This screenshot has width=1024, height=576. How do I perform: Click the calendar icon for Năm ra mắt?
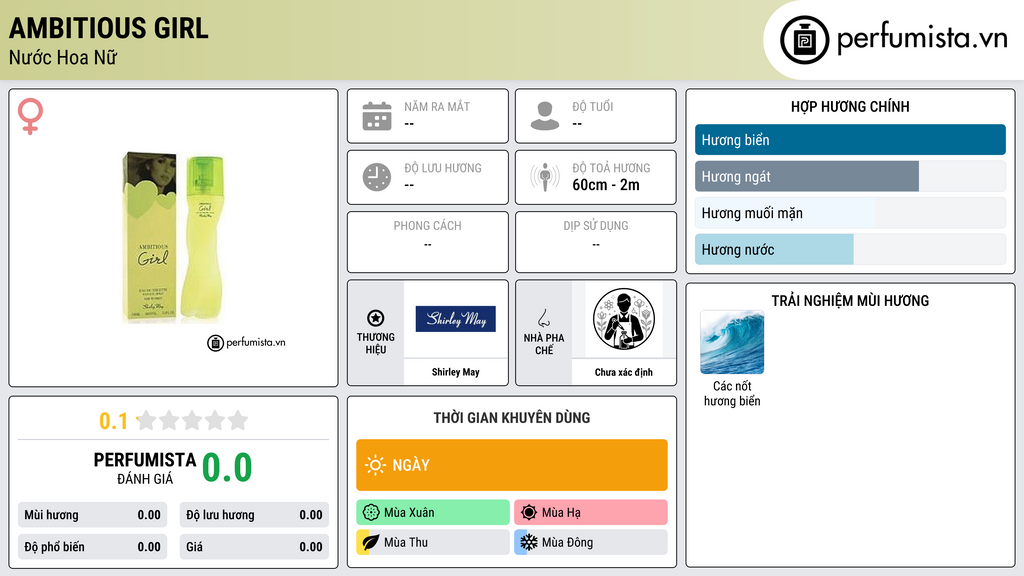point(377,116)
